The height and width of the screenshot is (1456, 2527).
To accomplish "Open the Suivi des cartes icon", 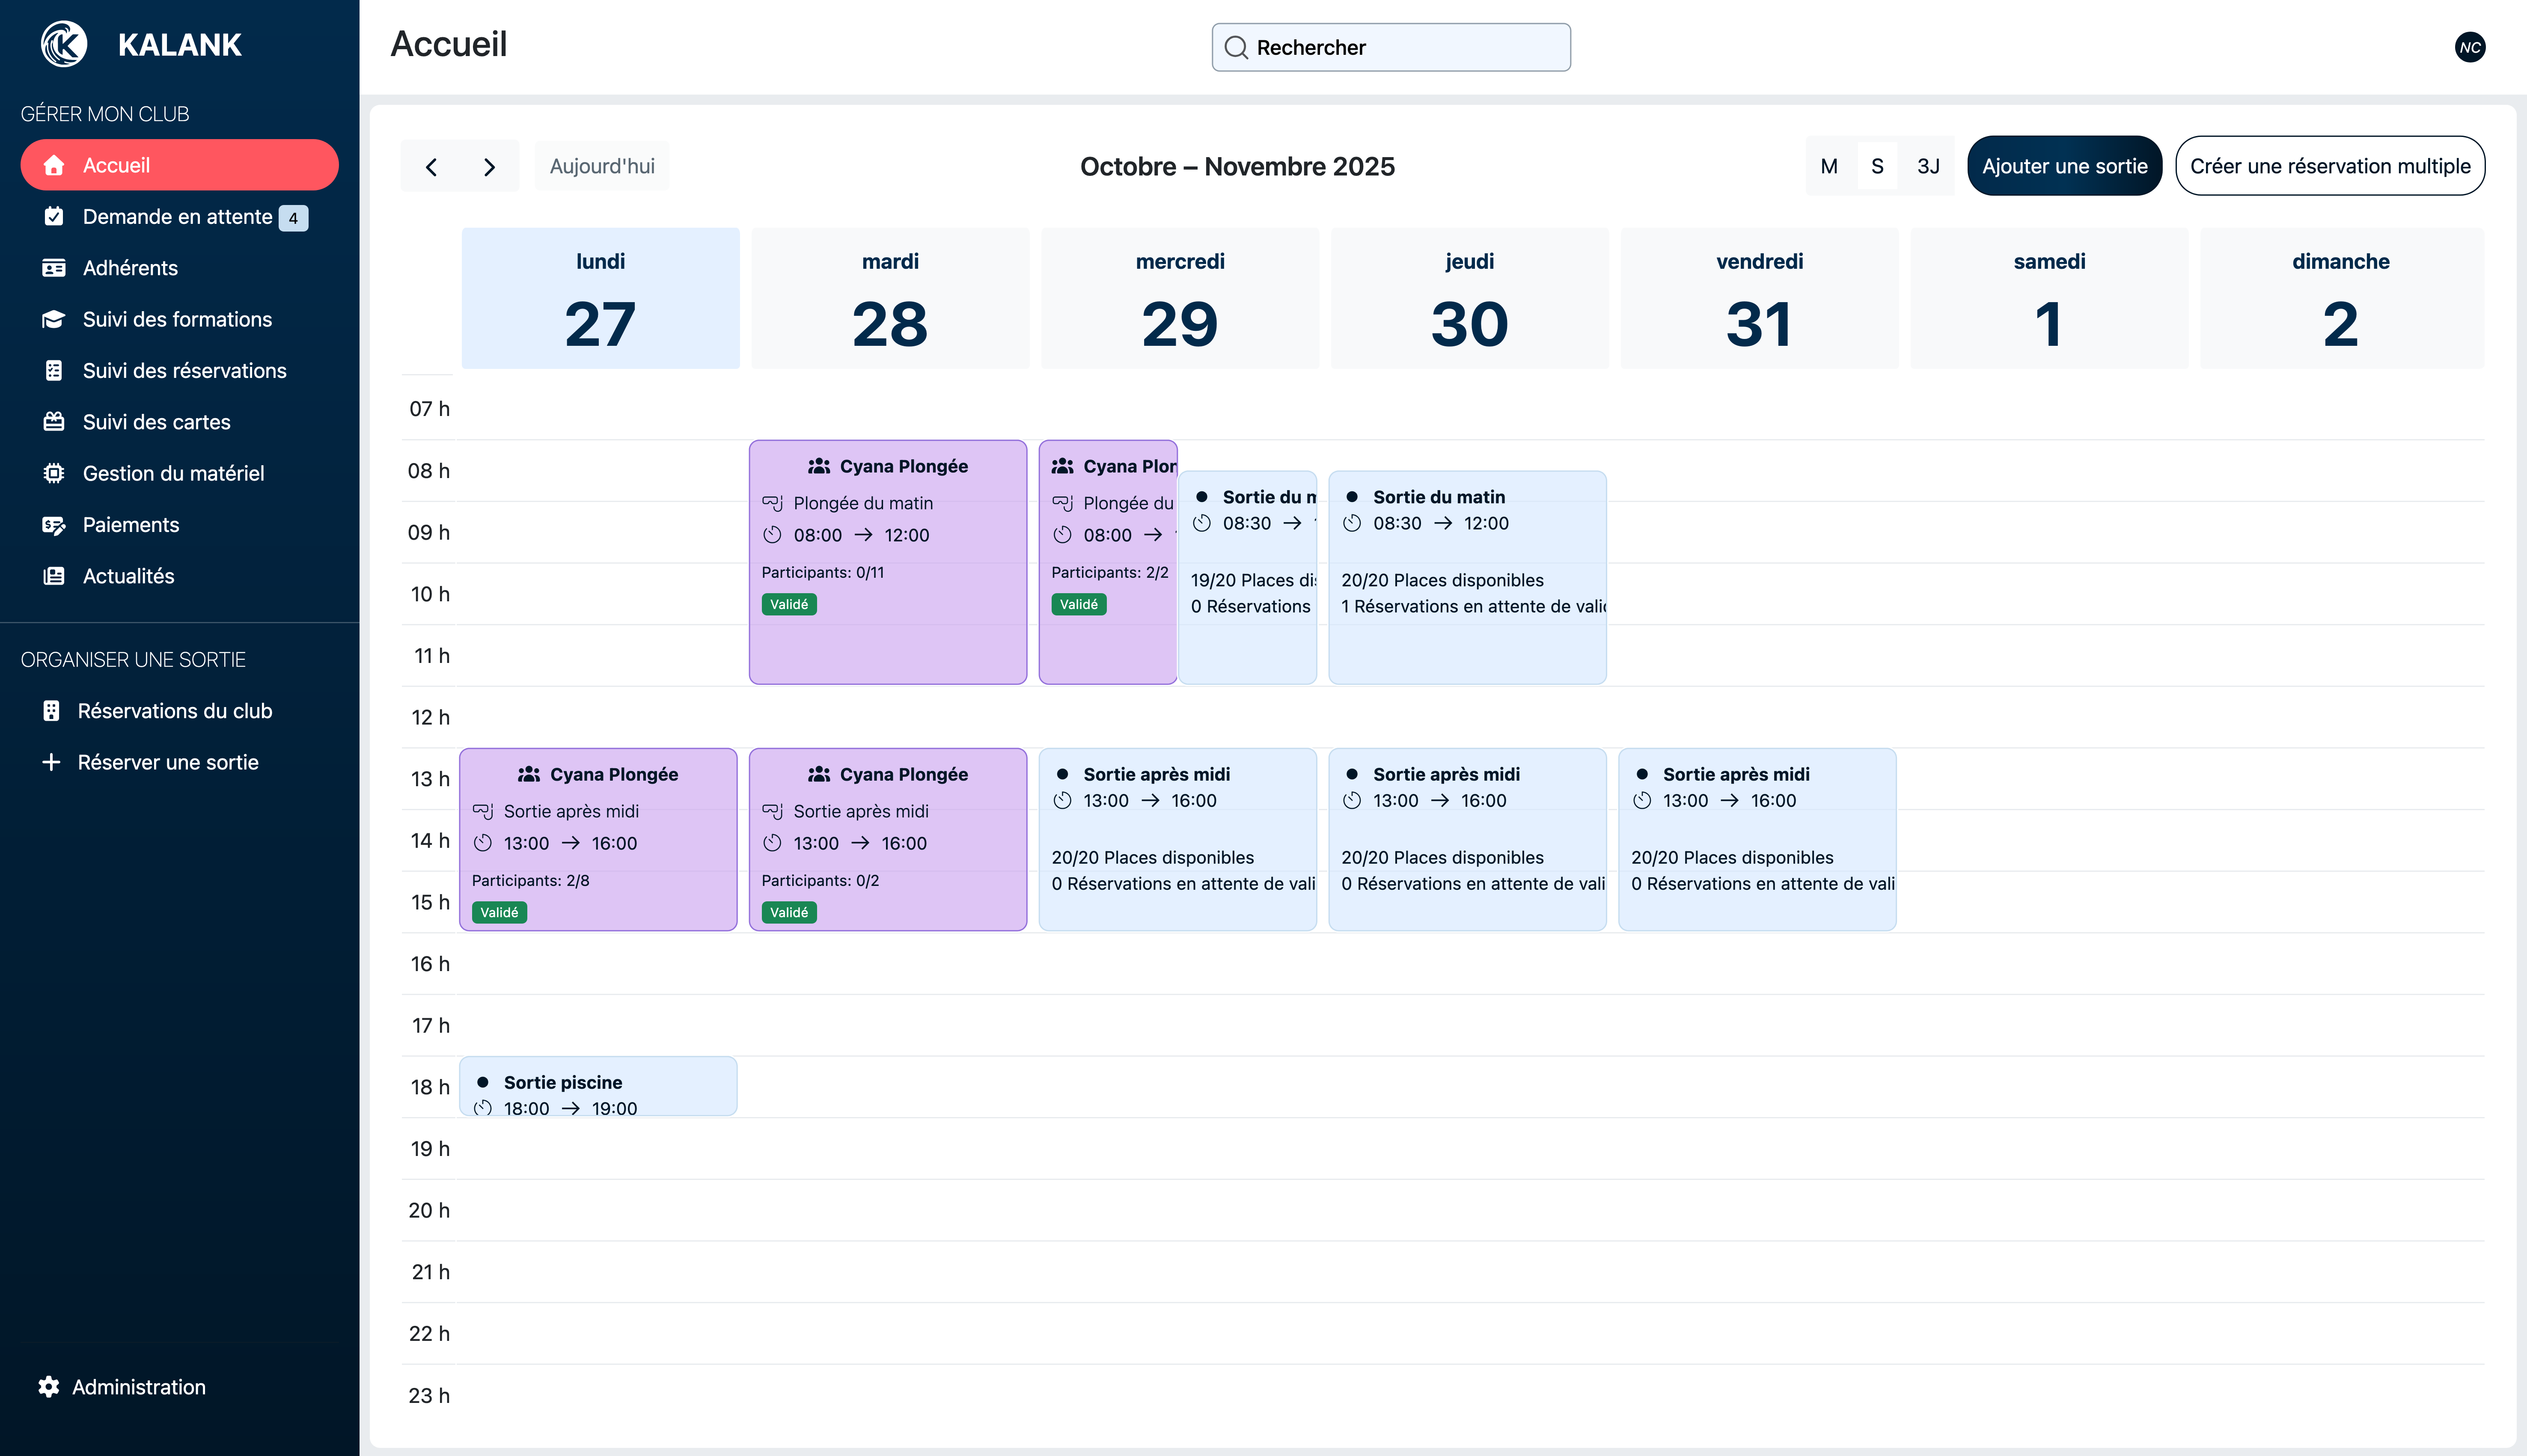I will (x=54, y=422).
